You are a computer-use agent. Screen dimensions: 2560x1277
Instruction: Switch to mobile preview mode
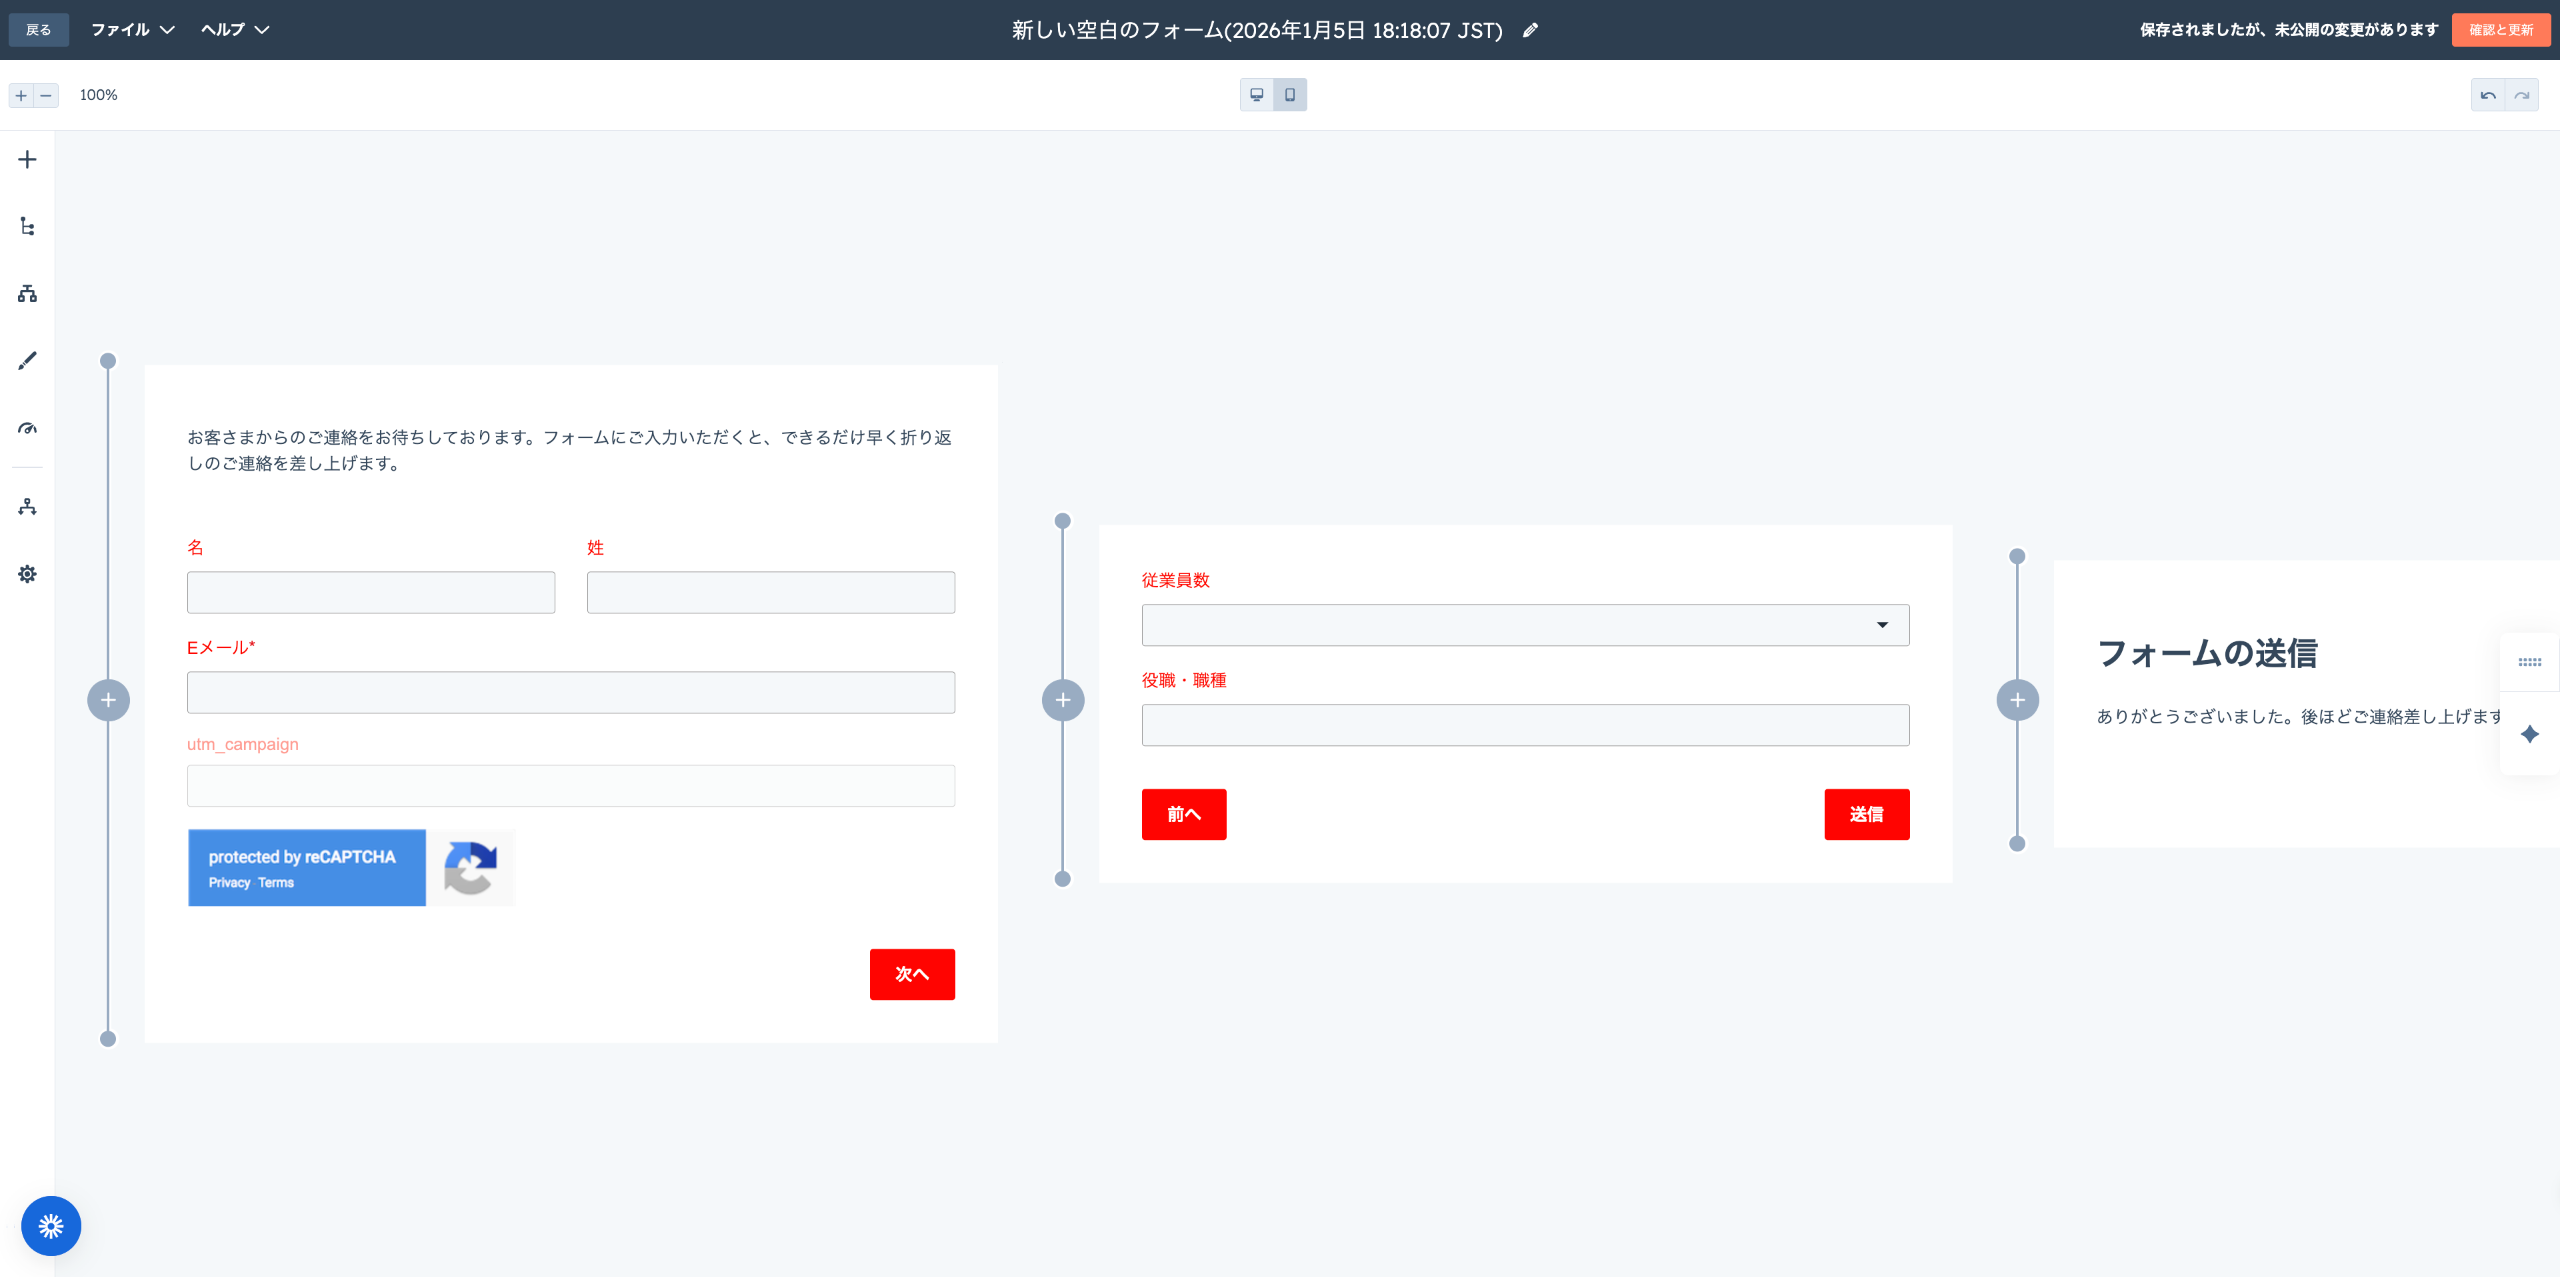pos(1290,95)
